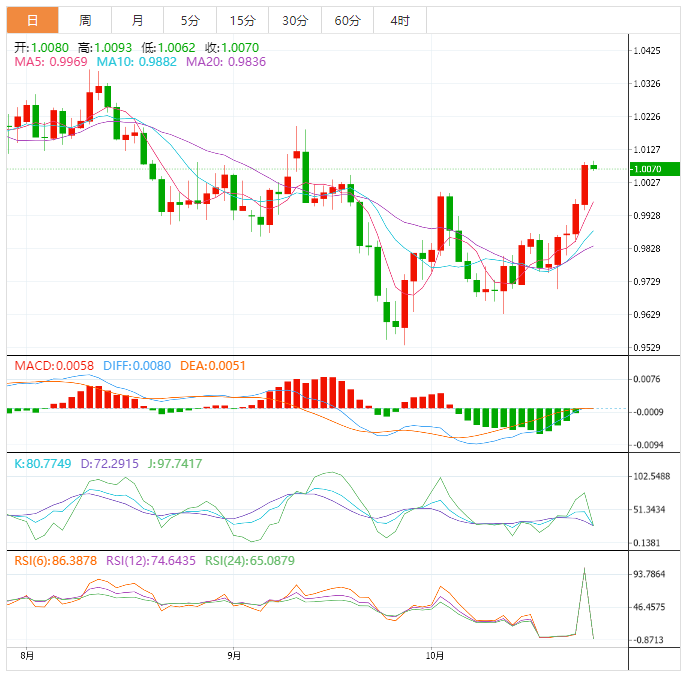Open the 60分 timeframe tab

pos(348,20)
